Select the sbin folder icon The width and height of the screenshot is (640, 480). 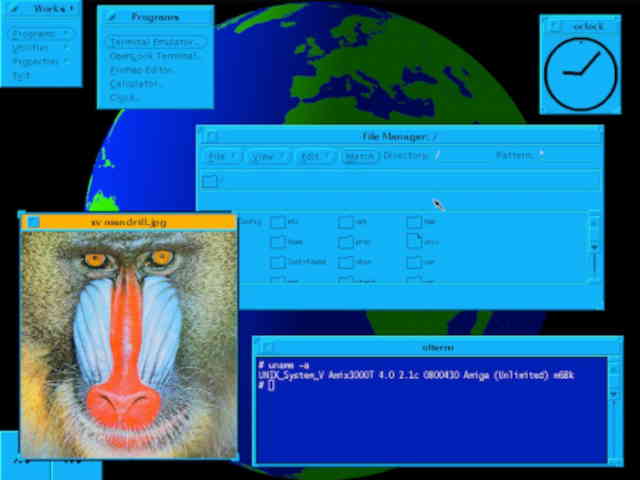click(346, 262)
